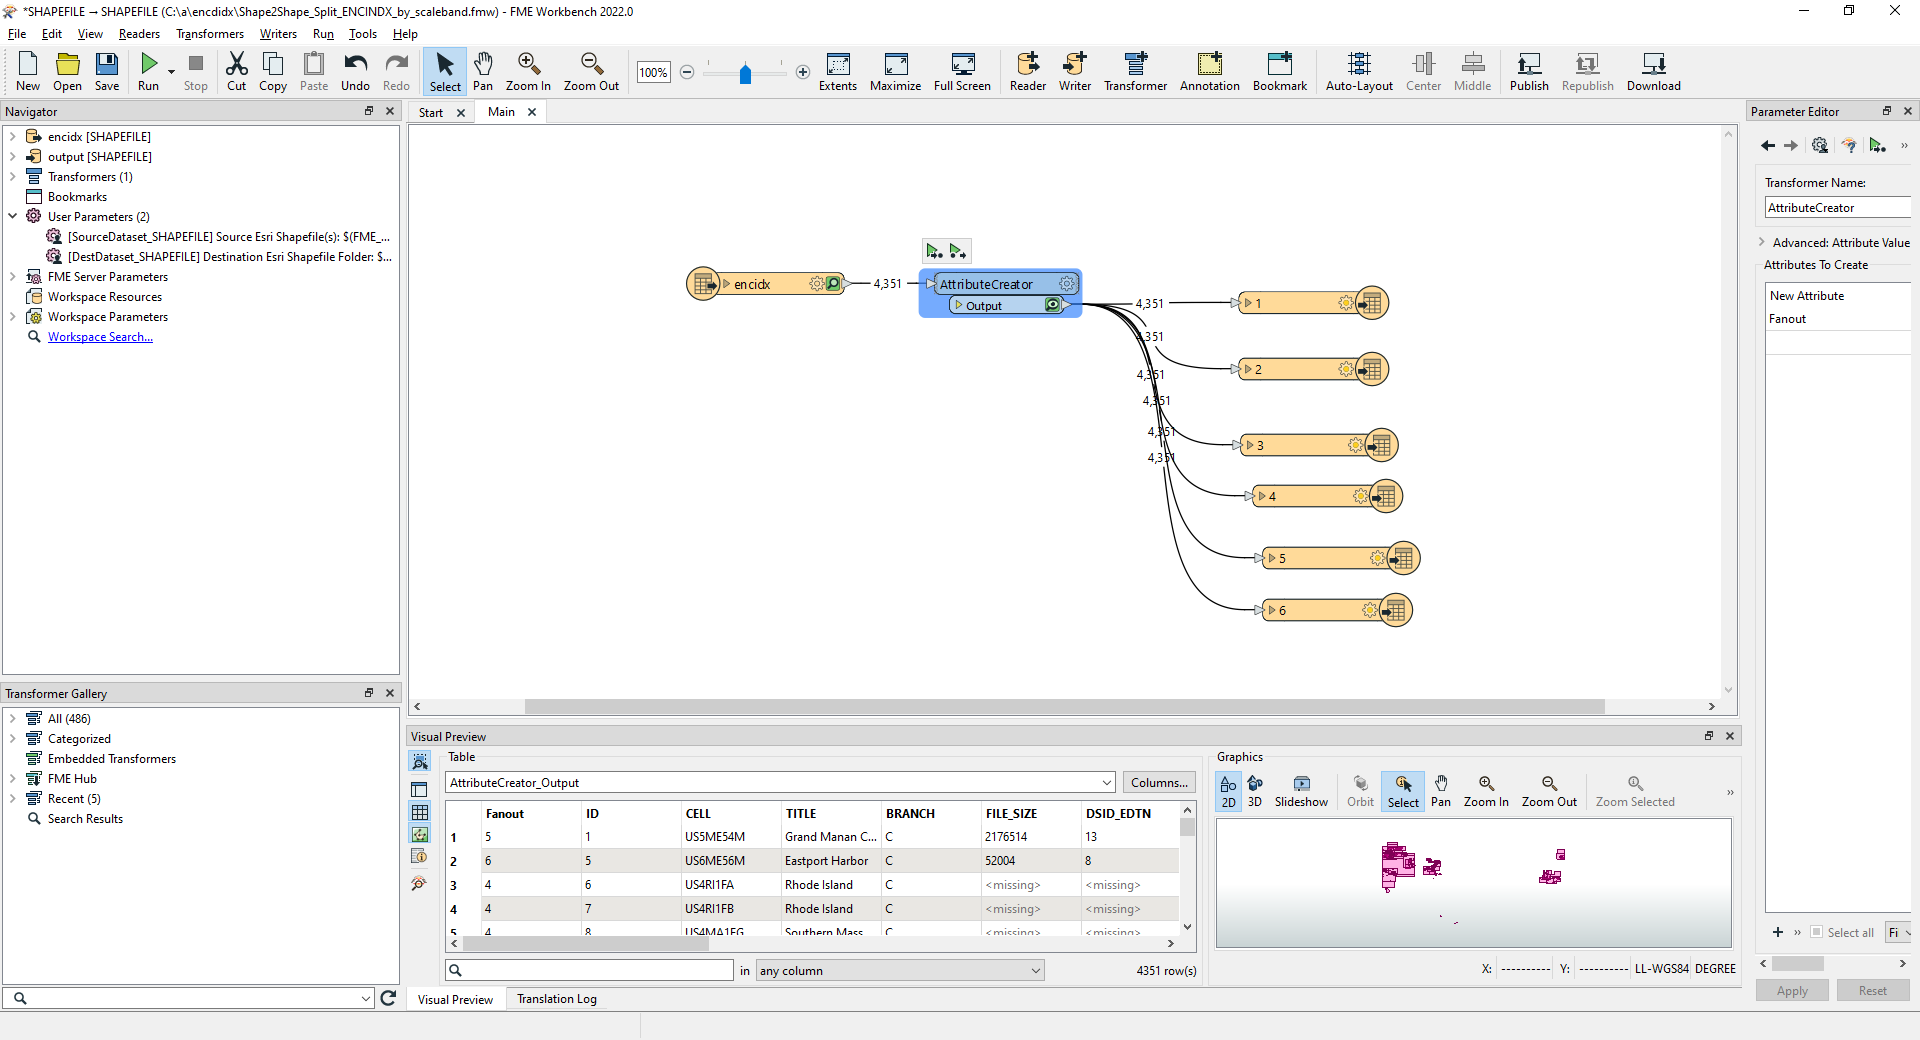Save the workspace using the Save icon
This screenshot has width=1920, height=1040.
click(x=107, y=71)
